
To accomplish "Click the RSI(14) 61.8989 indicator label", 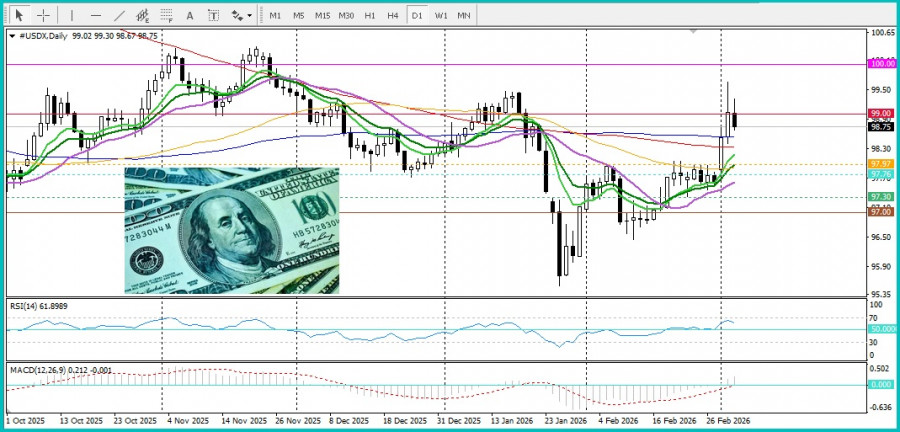I will pos(39,306).
